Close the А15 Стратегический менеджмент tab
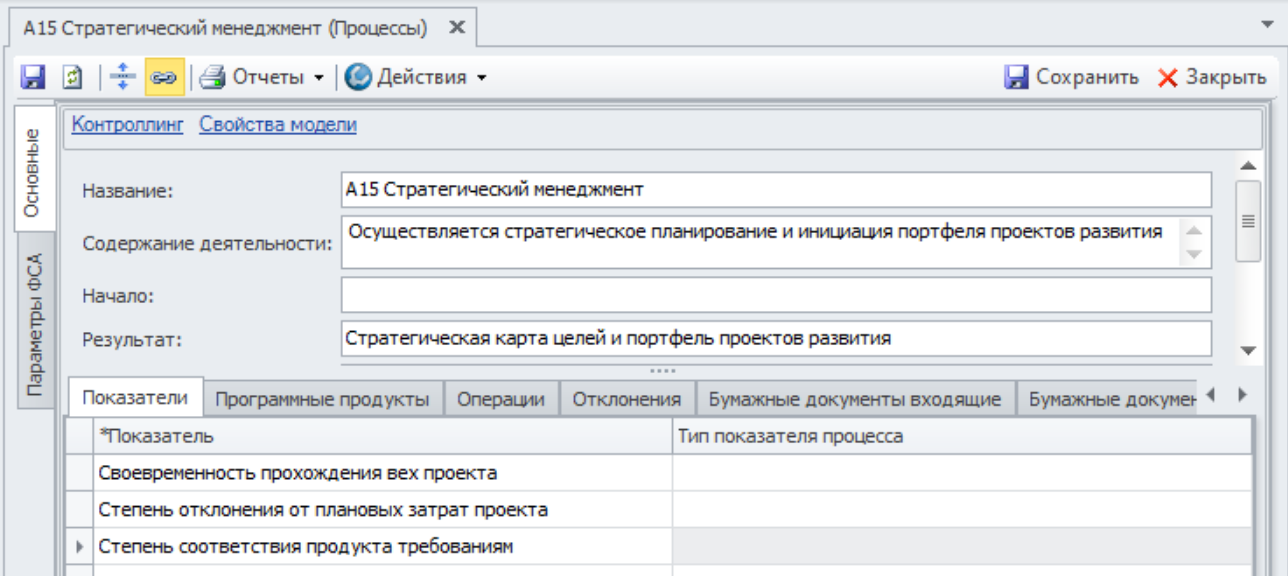Screen dimensions: 1288x576 (456, 28)
